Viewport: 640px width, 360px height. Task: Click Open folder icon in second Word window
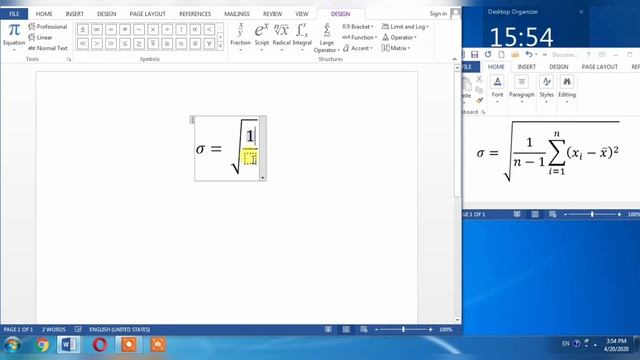515,54
